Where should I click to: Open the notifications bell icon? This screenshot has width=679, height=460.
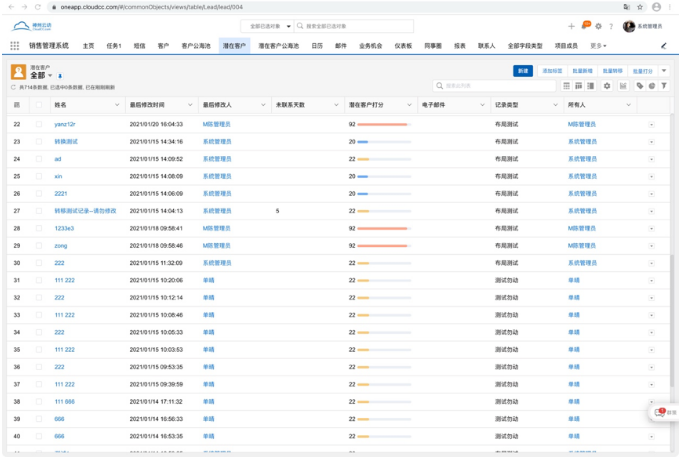586,26
